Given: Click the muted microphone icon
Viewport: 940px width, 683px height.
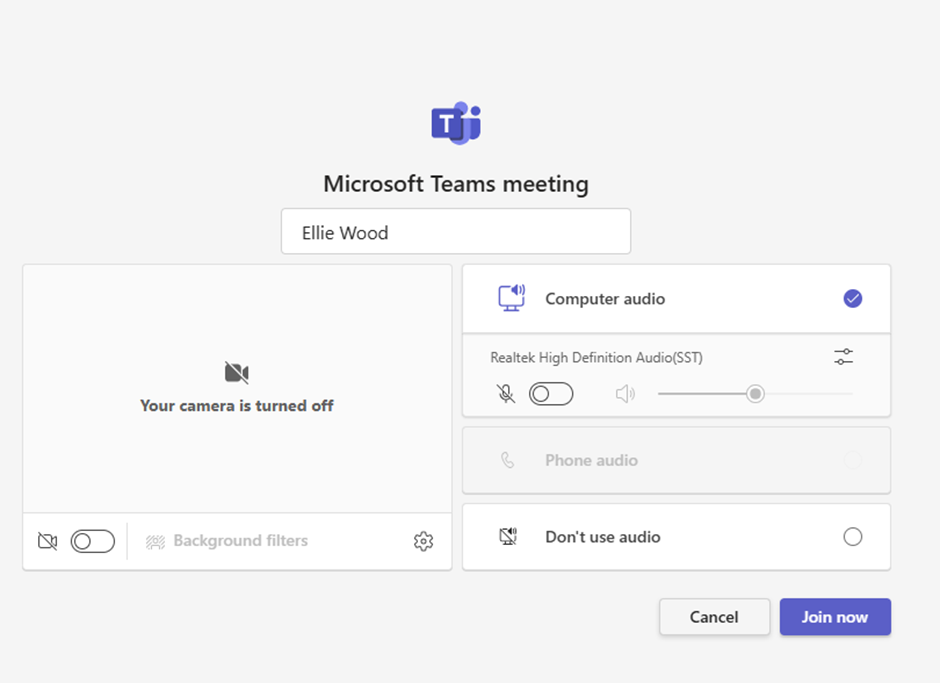Looking at the screenshot, I should 506,394.
